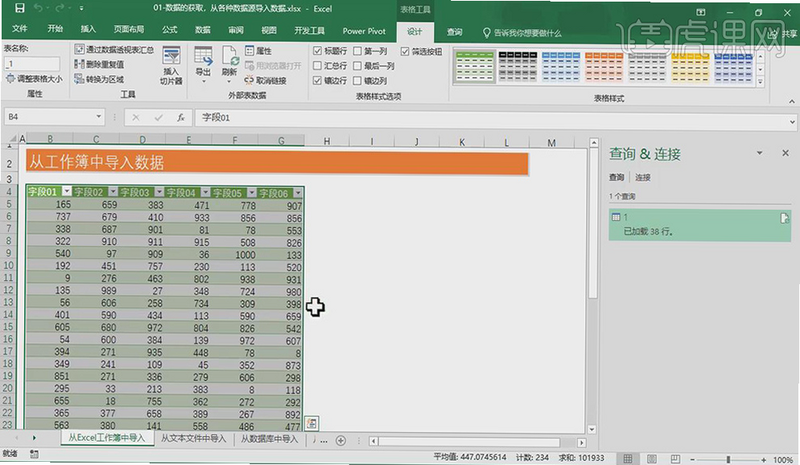
Task: Click the quick analysis icon below the table
Action: click(x=312, y=423)
